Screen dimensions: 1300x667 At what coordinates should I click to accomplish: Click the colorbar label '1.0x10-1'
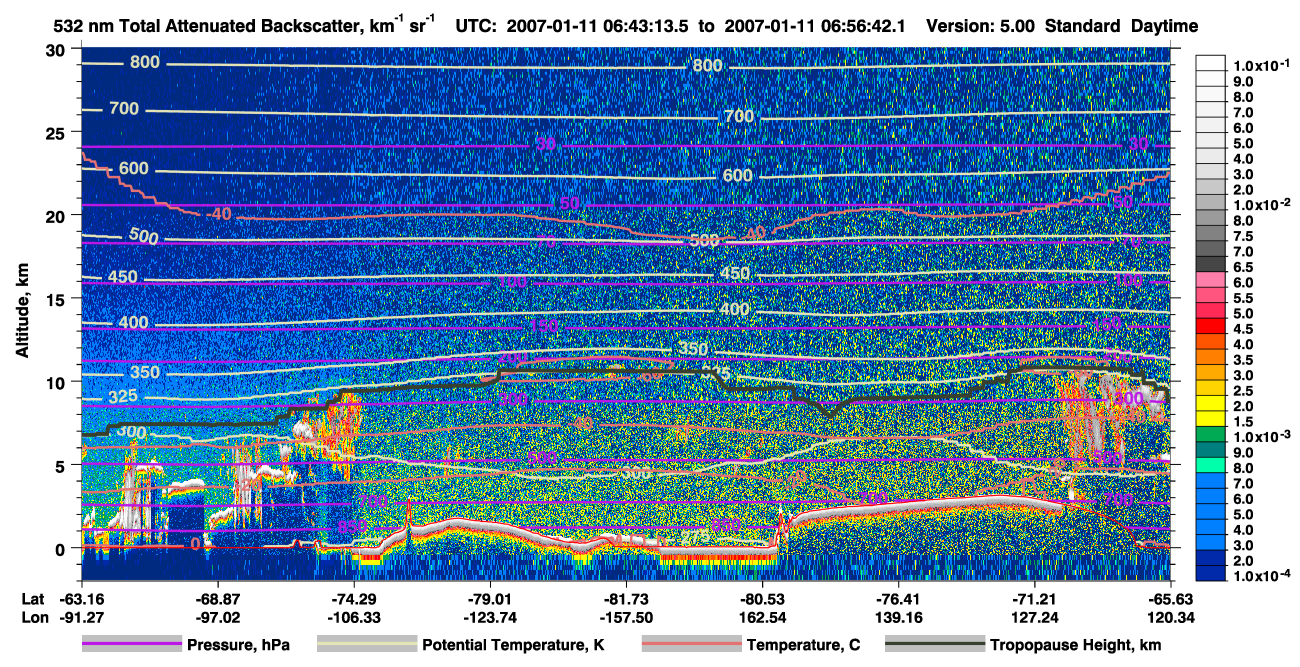(1262, 66)
